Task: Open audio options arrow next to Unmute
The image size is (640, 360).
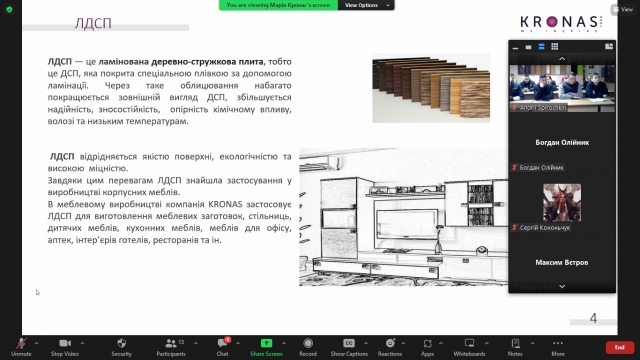Action: point(36,344)
